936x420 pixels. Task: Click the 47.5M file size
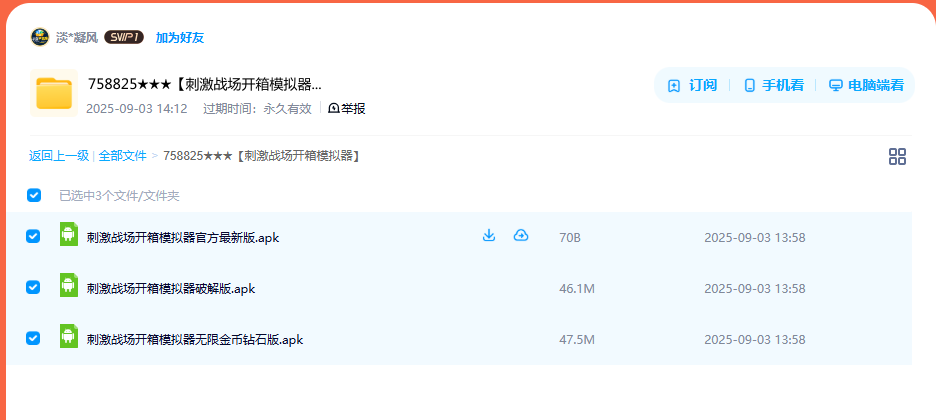(x=577, y=340)
